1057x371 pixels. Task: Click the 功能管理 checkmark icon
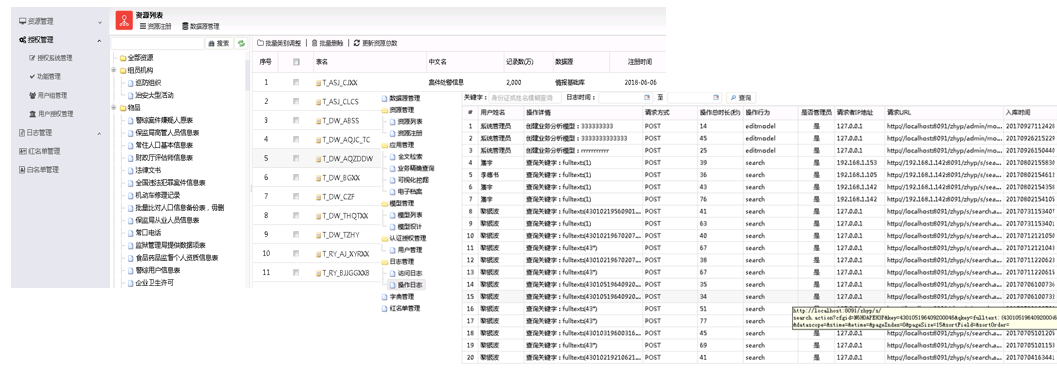pyautogui.click(x=32, y=77)
